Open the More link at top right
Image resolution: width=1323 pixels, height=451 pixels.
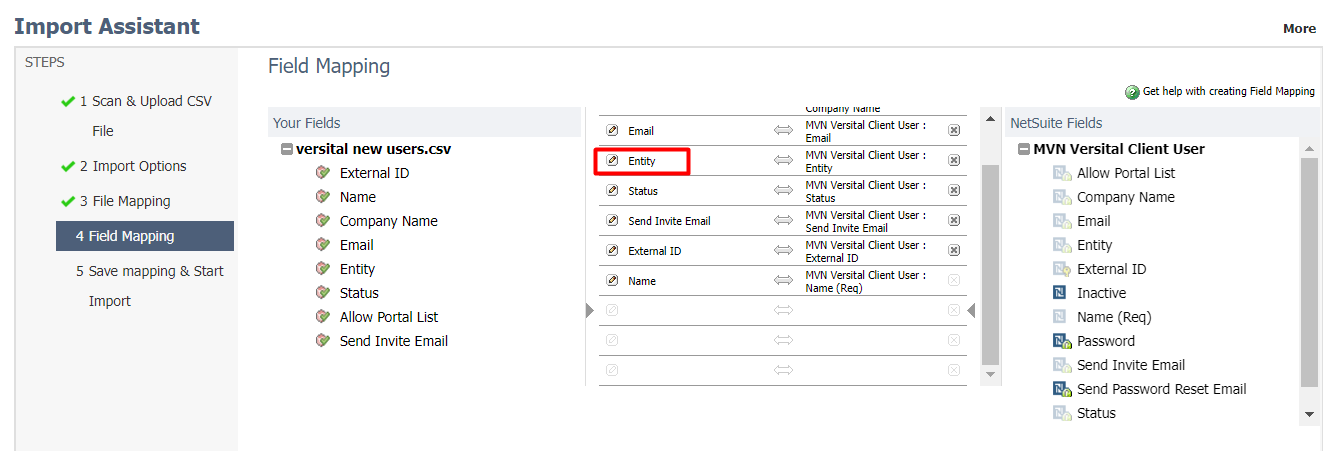pyautogui.click(x=1299, y=29)
